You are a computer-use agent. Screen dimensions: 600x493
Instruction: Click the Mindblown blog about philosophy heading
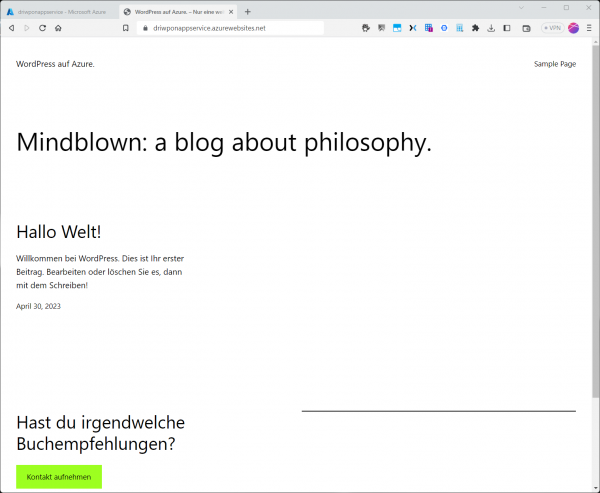click(x=224, y=142)
